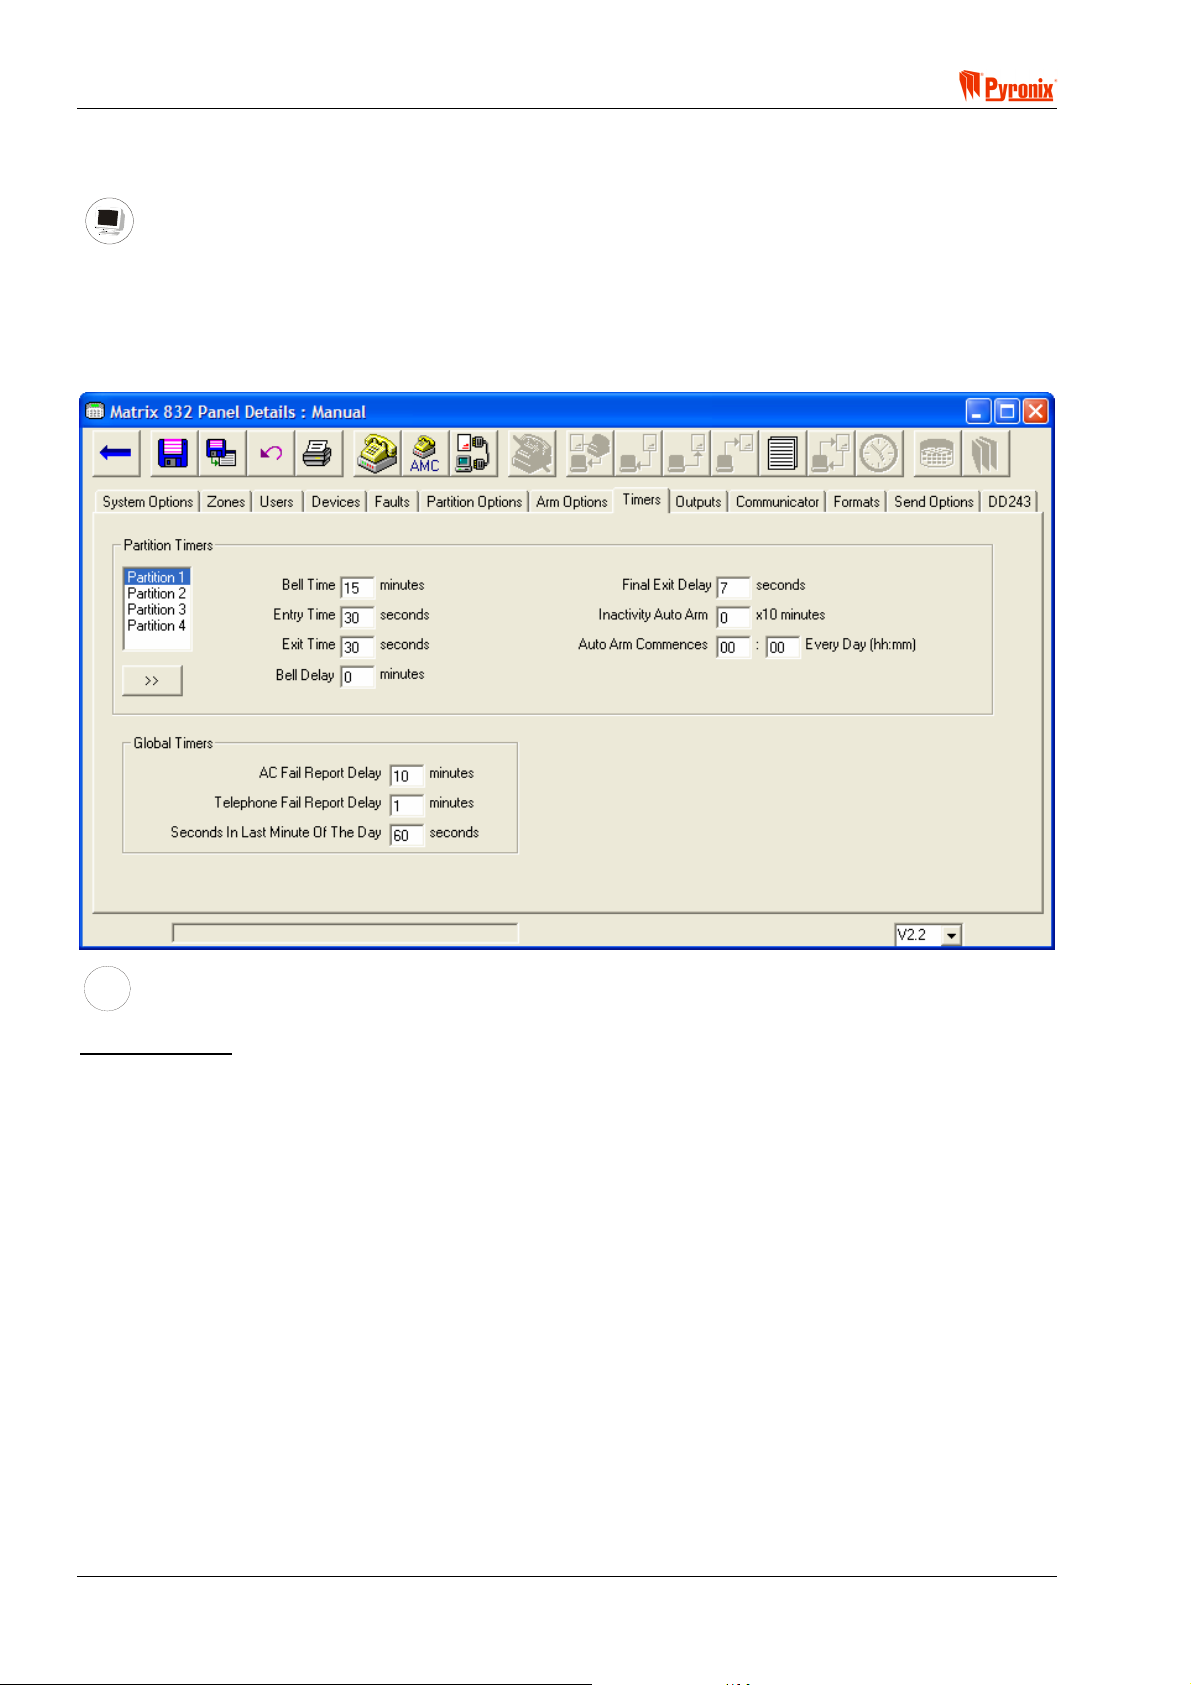Click the greyed keypad icon in toolbar
The width and height of the screenshot is (1191, 1685).
tap(937, 454)
